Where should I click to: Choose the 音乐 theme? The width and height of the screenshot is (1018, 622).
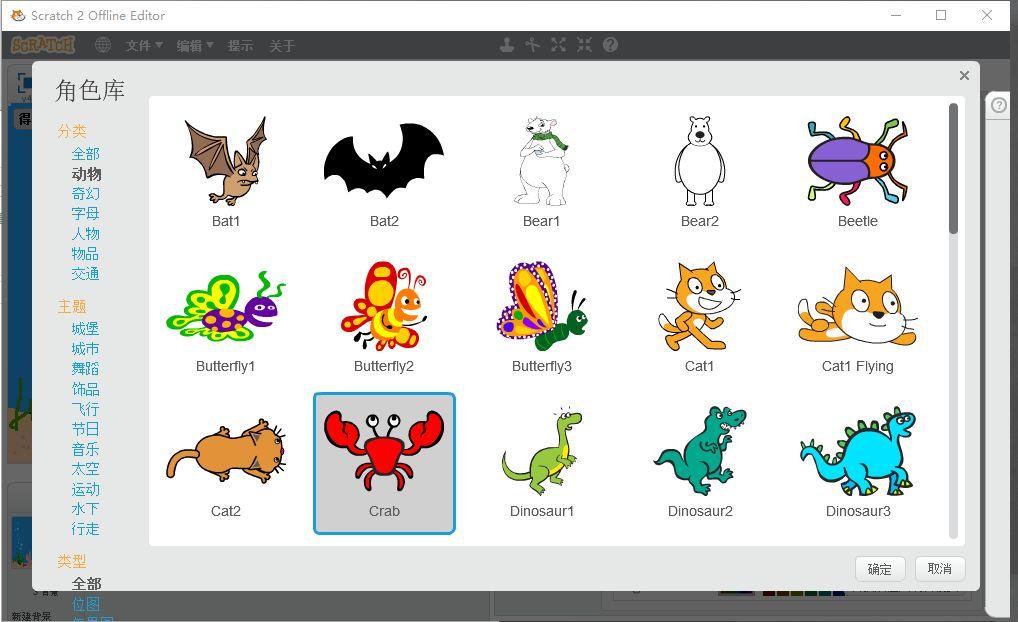point(86,449)
